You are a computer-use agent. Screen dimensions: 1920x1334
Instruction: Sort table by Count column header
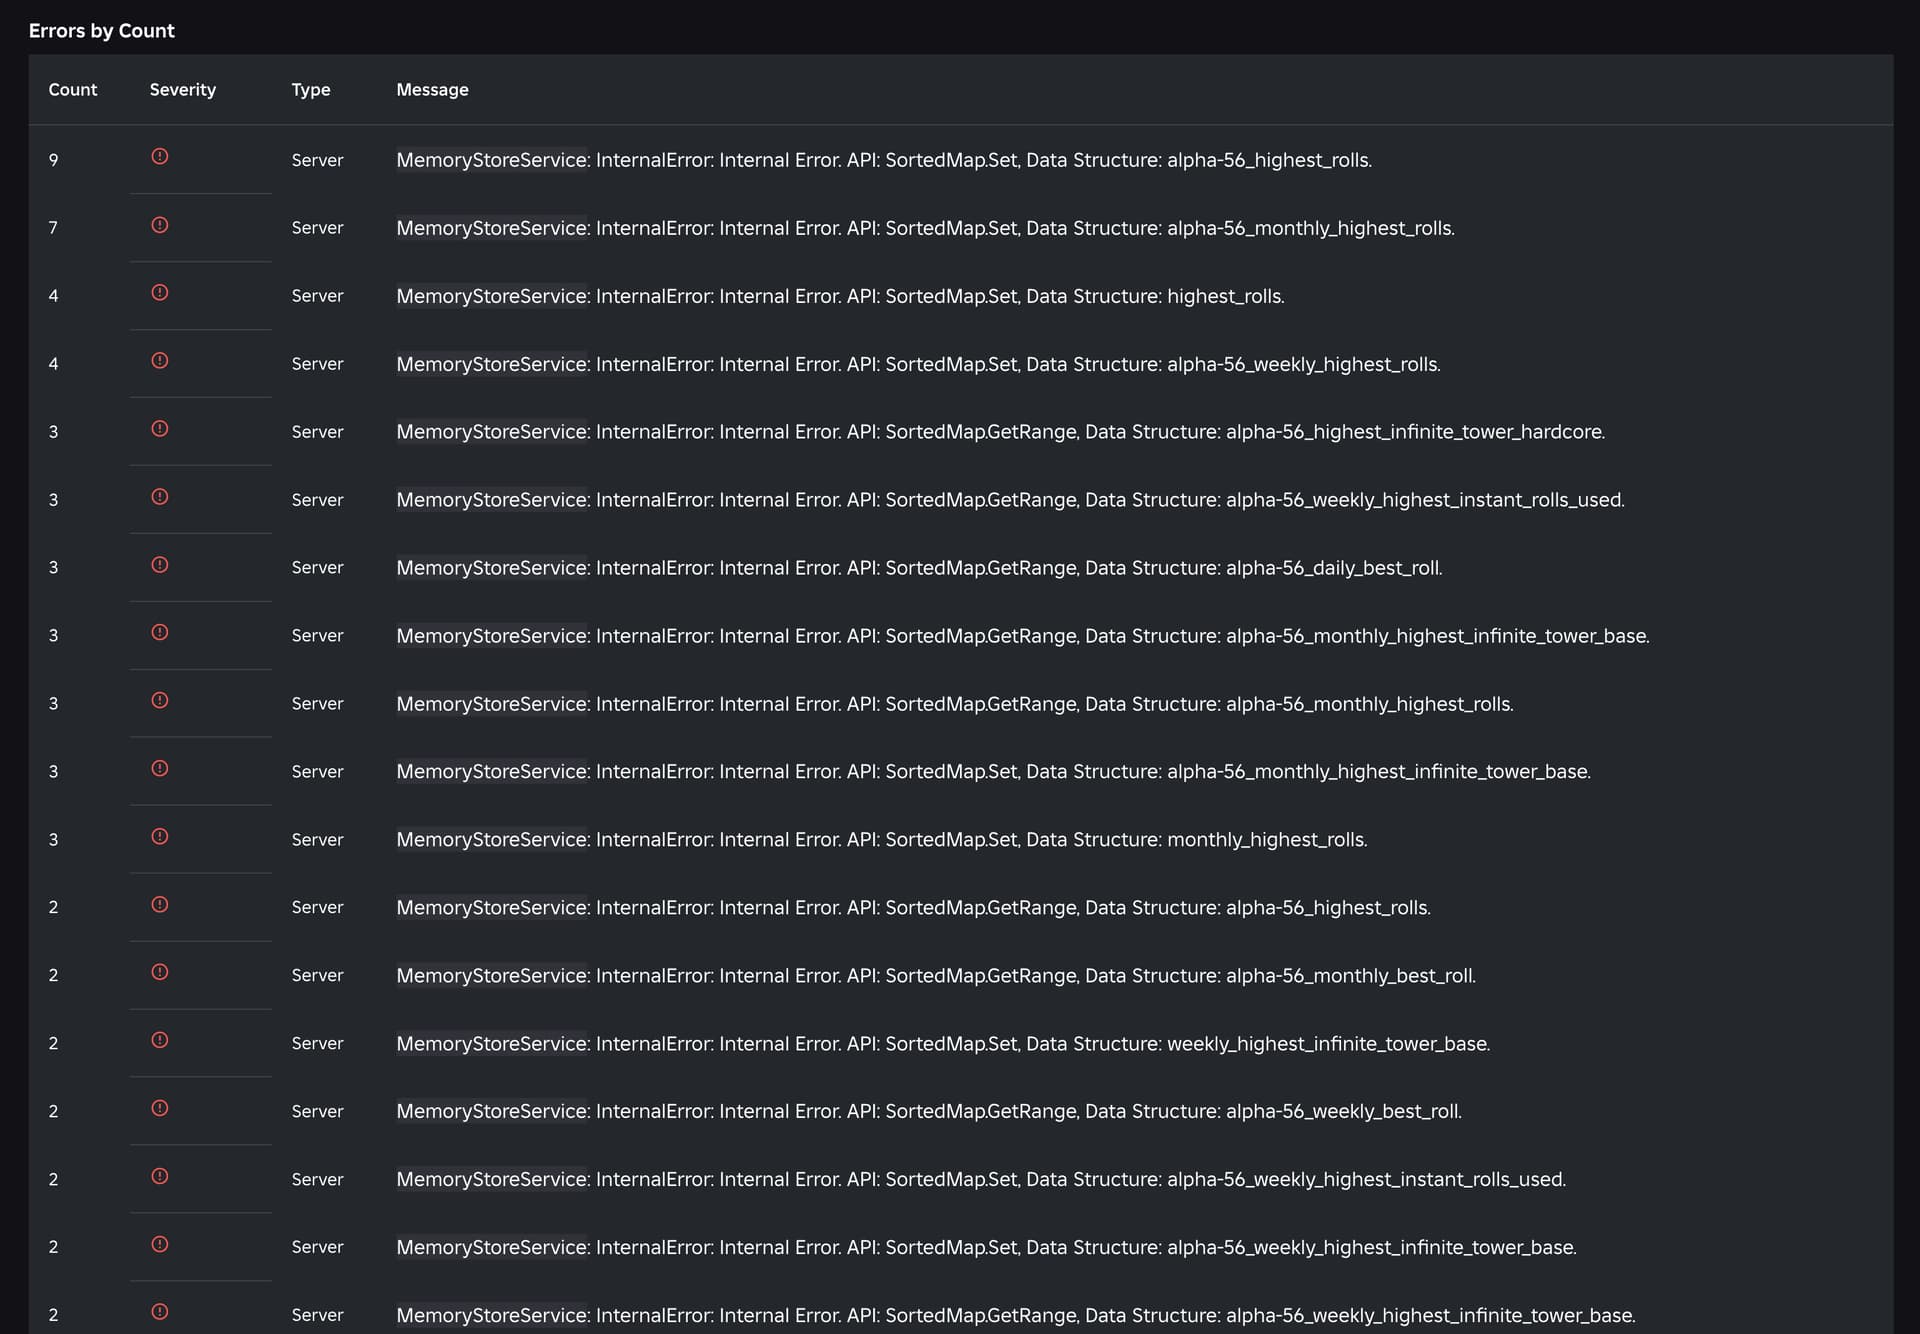[73, 90]
